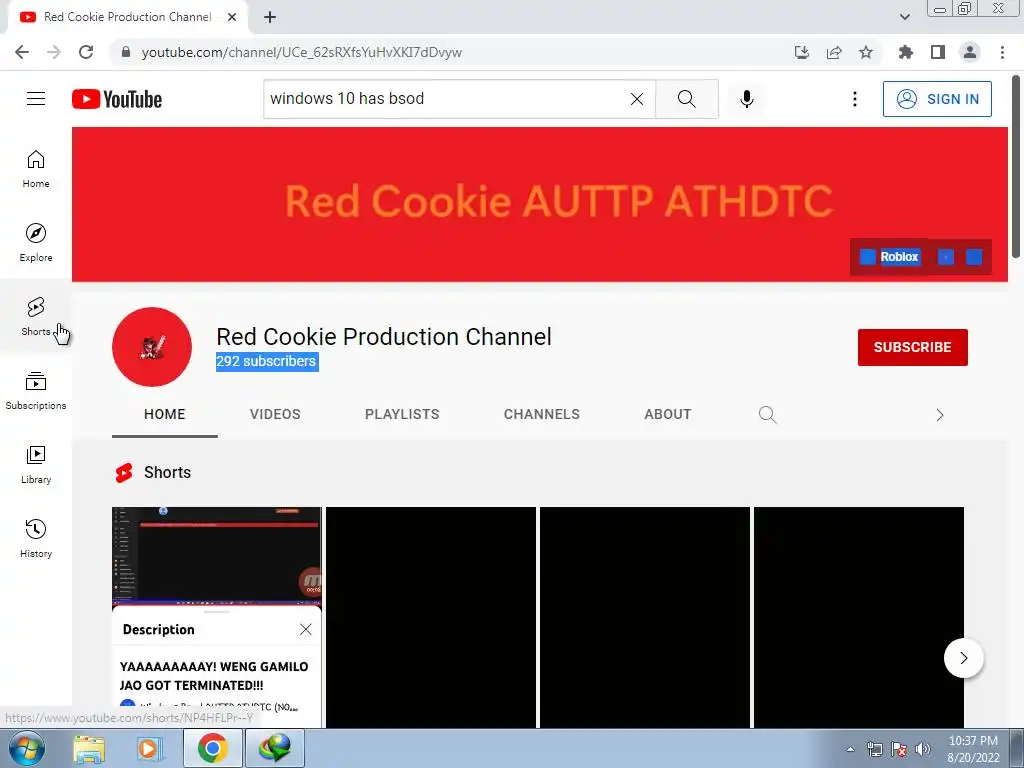This screenshot has height=768, width=1024.
Task: Show next Shorts with the round arrow
Action: click(963, 658)
